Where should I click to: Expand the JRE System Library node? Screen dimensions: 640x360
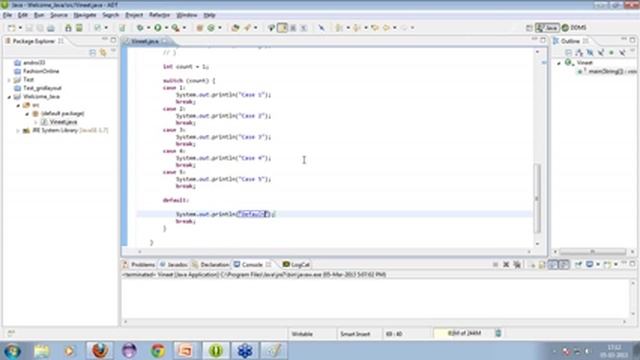click(x=18, y=131)
